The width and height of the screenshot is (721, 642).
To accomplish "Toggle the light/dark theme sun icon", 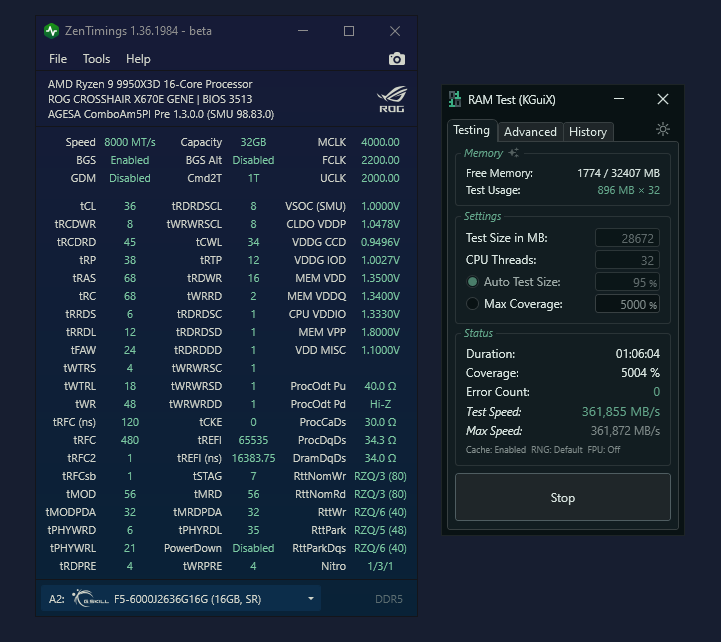I will click(662, 130).
